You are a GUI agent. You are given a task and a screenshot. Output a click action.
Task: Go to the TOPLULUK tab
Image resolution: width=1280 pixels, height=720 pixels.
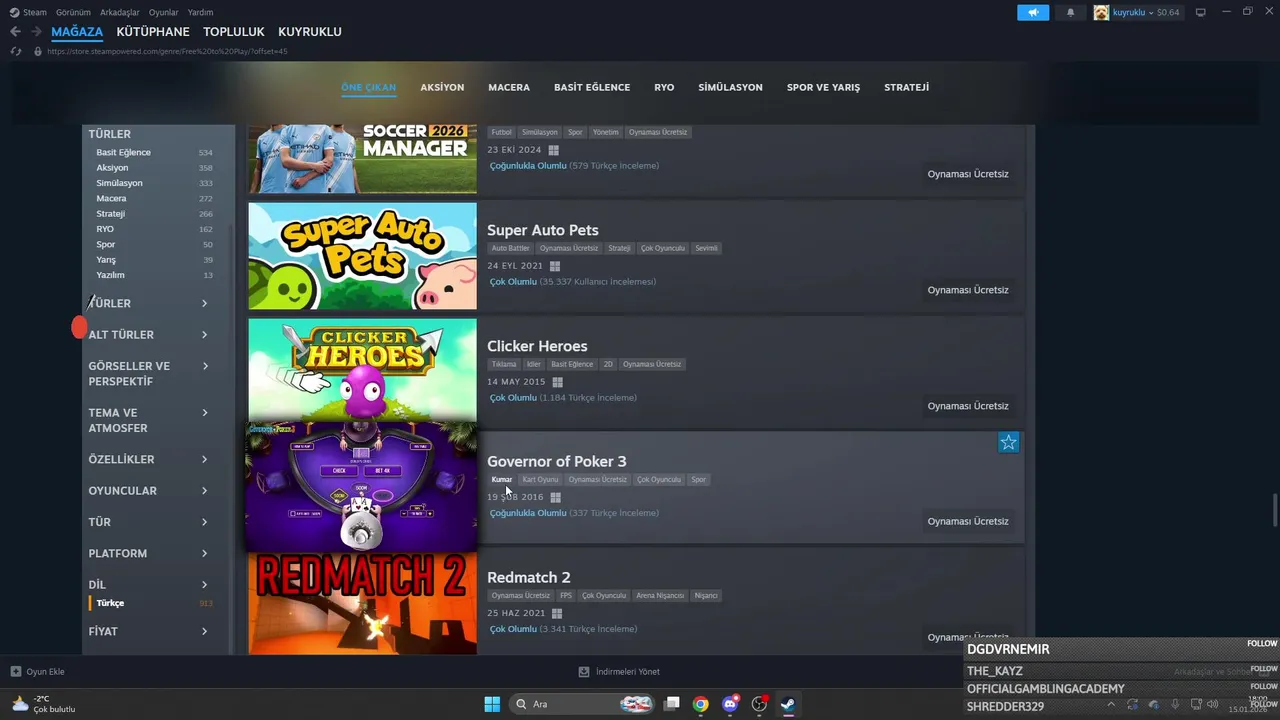coord(234,32)
